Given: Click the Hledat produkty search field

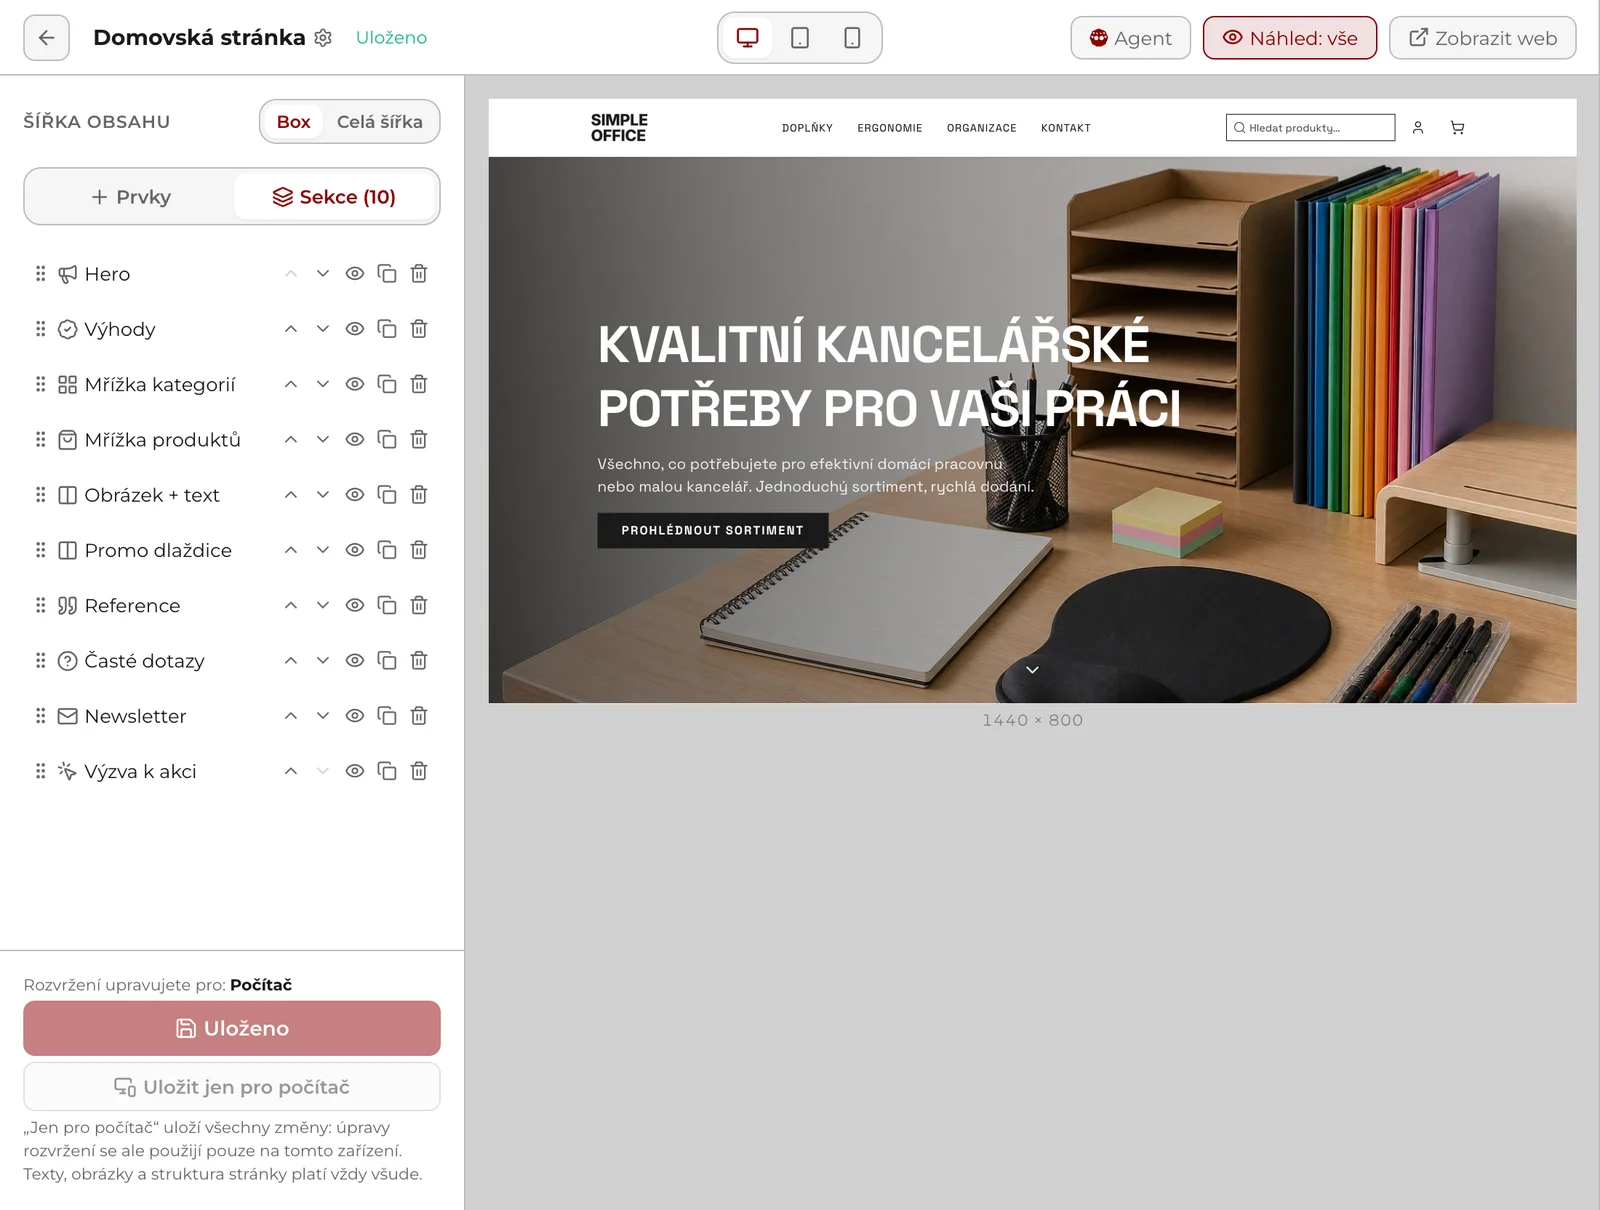Looking at the screenshot, I should [1310, 128].
